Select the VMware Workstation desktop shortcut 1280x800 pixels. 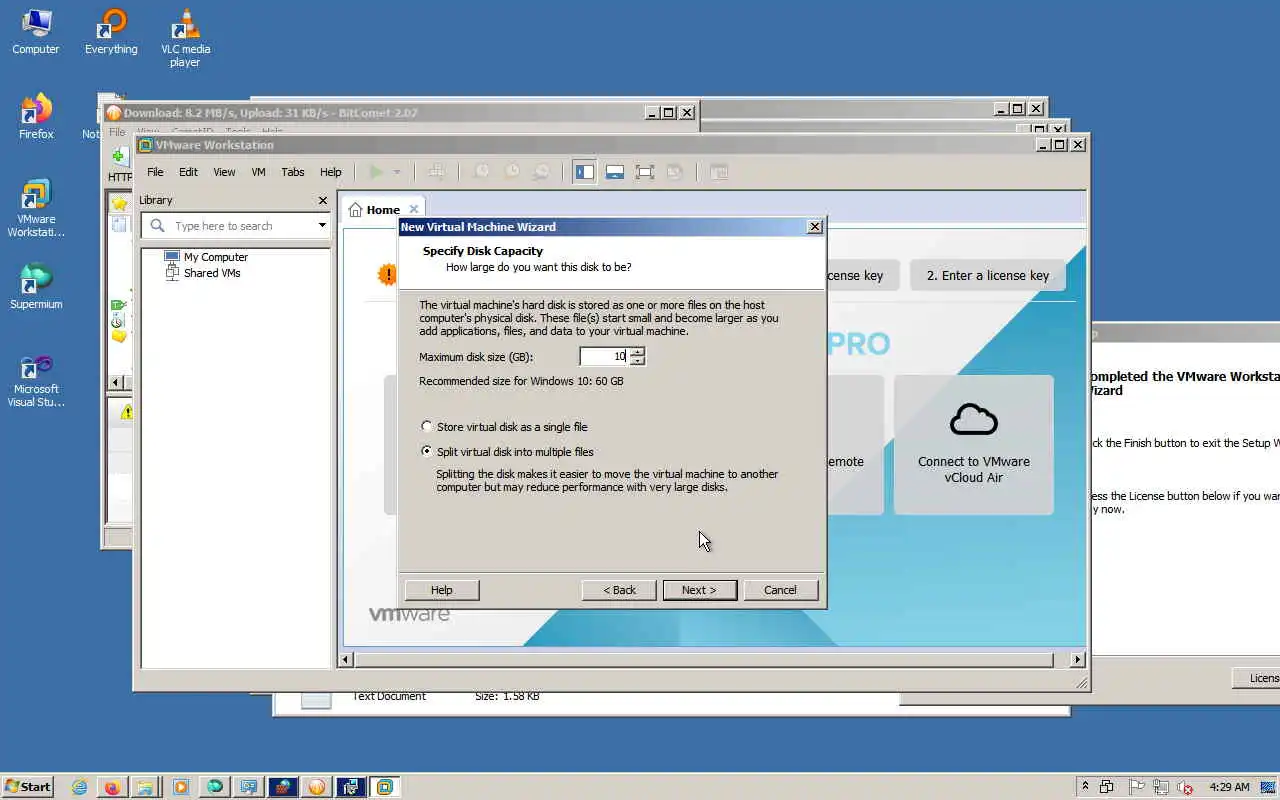click(36, 209)
